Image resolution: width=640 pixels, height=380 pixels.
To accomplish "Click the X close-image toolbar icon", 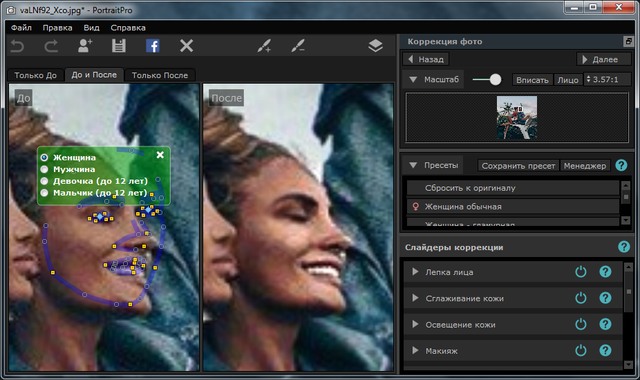I will point(187,46).
